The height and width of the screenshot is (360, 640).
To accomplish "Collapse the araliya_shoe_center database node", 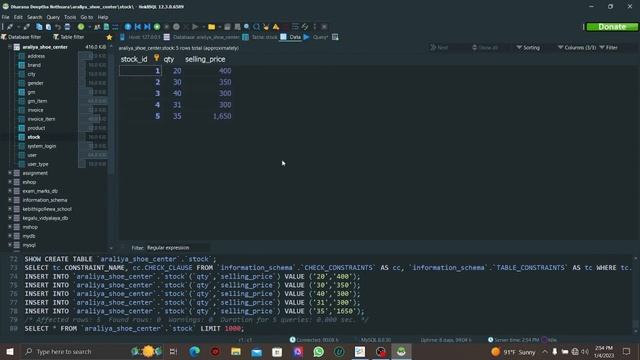I will point(10,47).
